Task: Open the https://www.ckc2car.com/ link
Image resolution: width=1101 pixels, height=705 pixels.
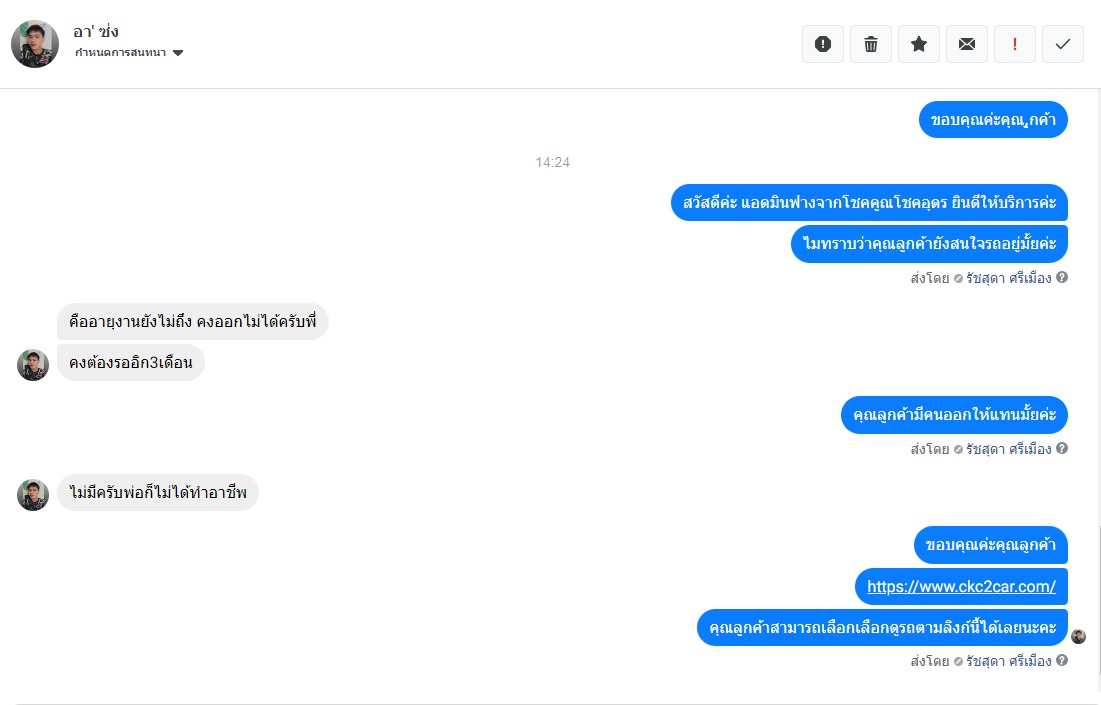Action: click(961, 586)
